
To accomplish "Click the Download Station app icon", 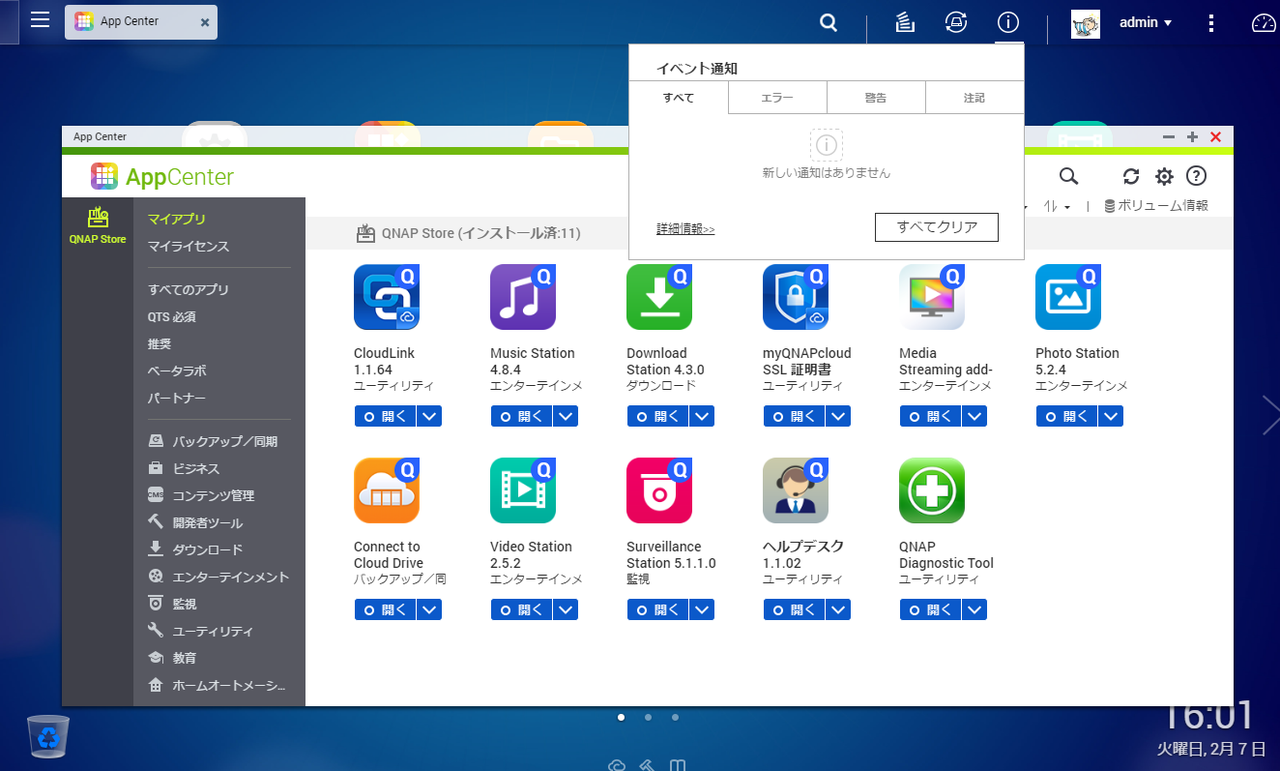I will click(659, 297).
